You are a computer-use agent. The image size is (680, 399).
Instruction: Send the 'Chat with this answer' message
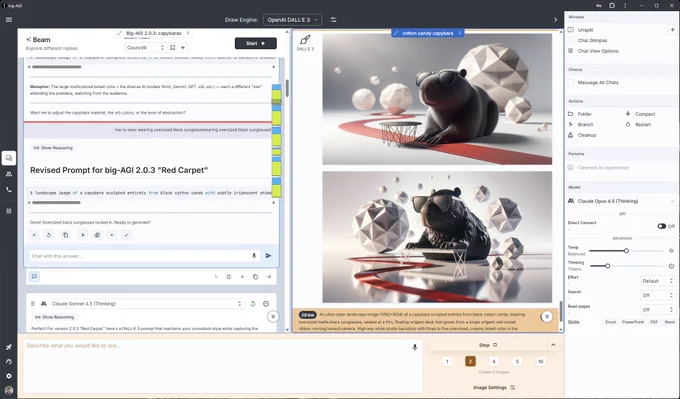pos(268,256)
